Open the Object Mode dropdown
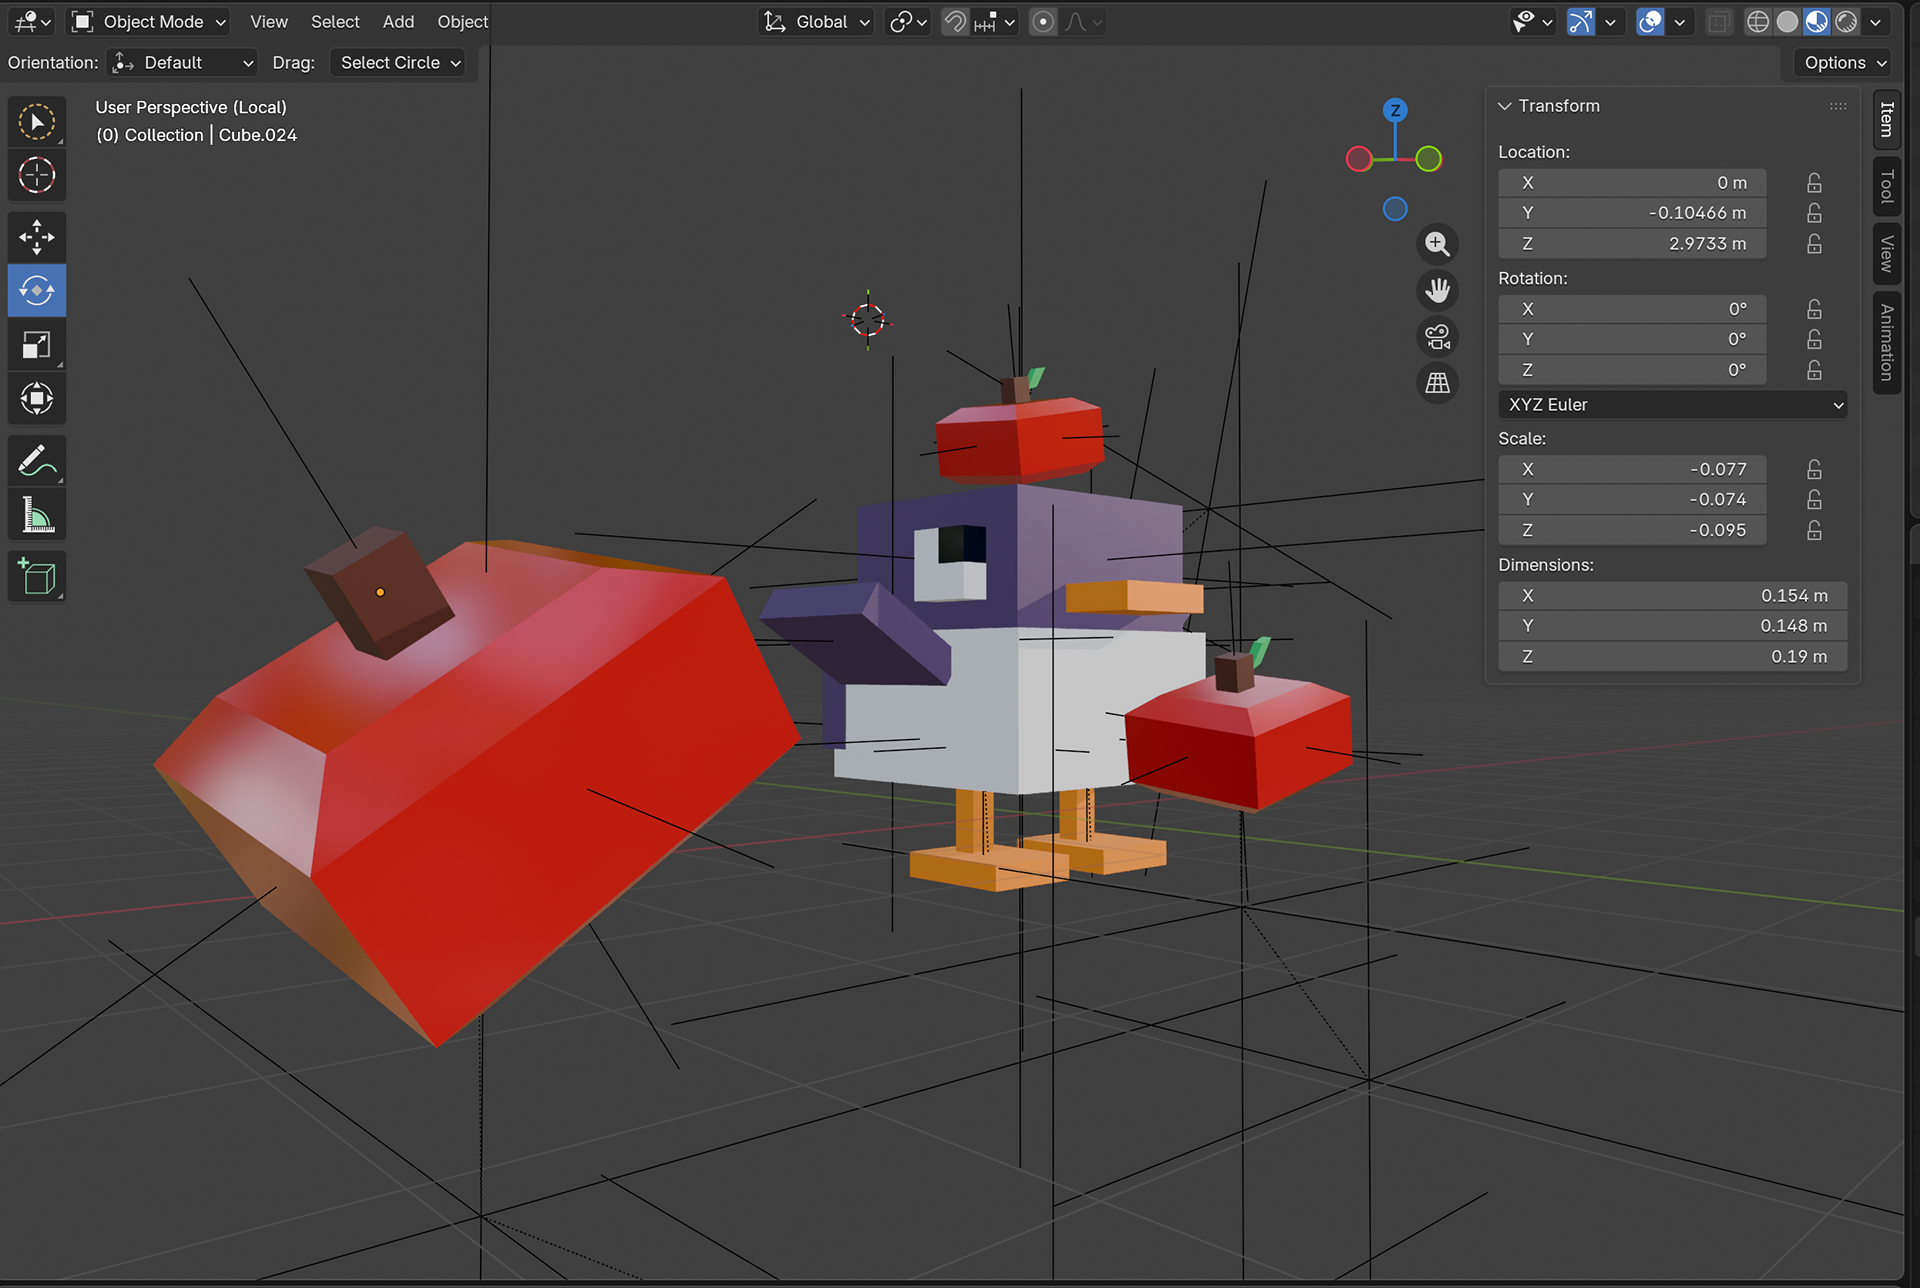Viewport: 1920px width, 1288px height. click(x=150, y=22)
